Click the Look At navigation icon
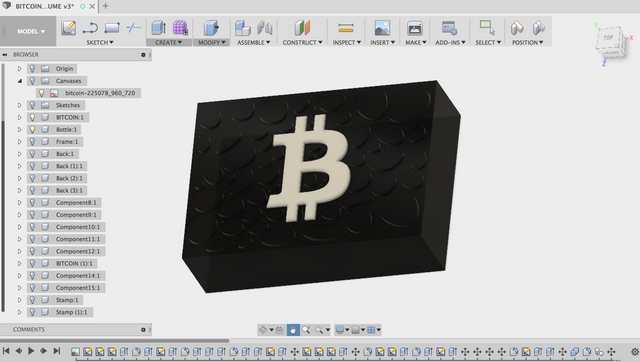The width and height of the screenshot is (640, 362). 280,330
